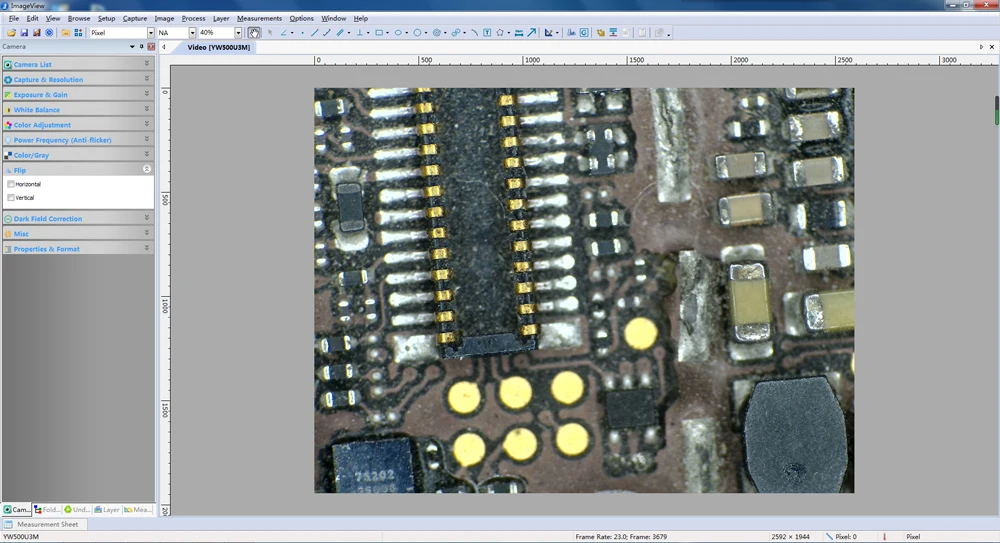
Task: Click the save icon in toolbar
Action: point(24,33)
